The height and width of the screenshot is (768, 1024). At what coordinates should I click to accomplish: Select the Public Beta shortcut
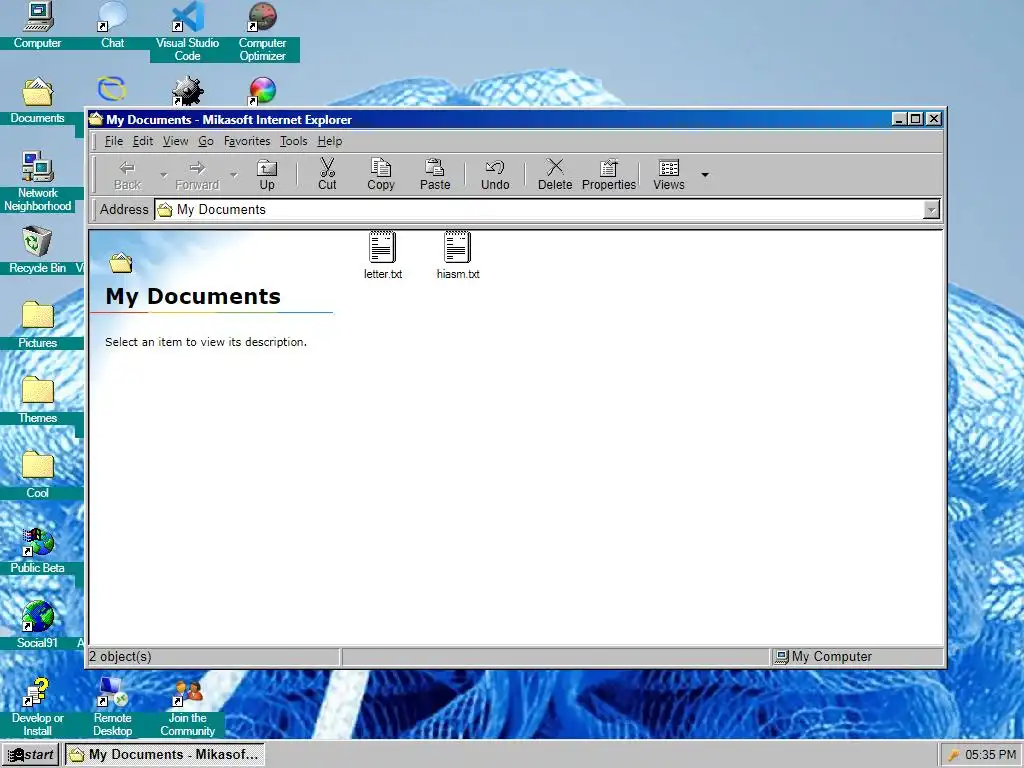[37, 551]
